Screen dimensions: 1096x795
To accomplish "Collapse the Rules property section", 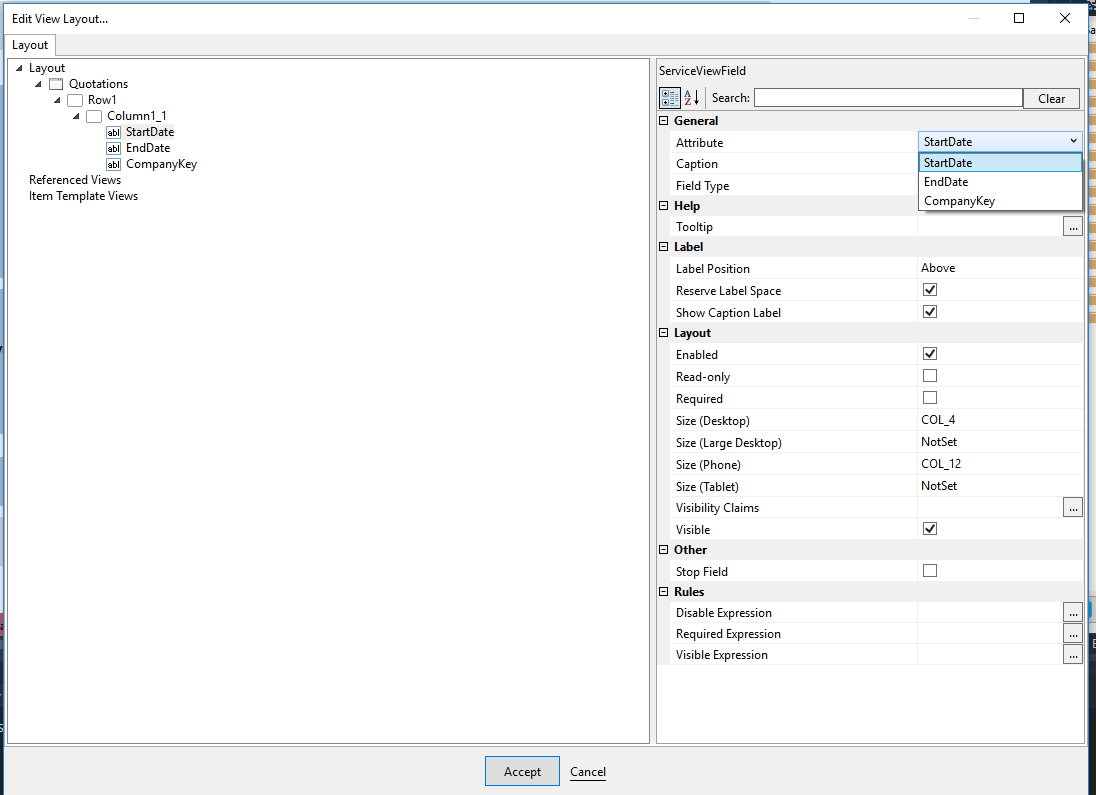I will (664, 592).
